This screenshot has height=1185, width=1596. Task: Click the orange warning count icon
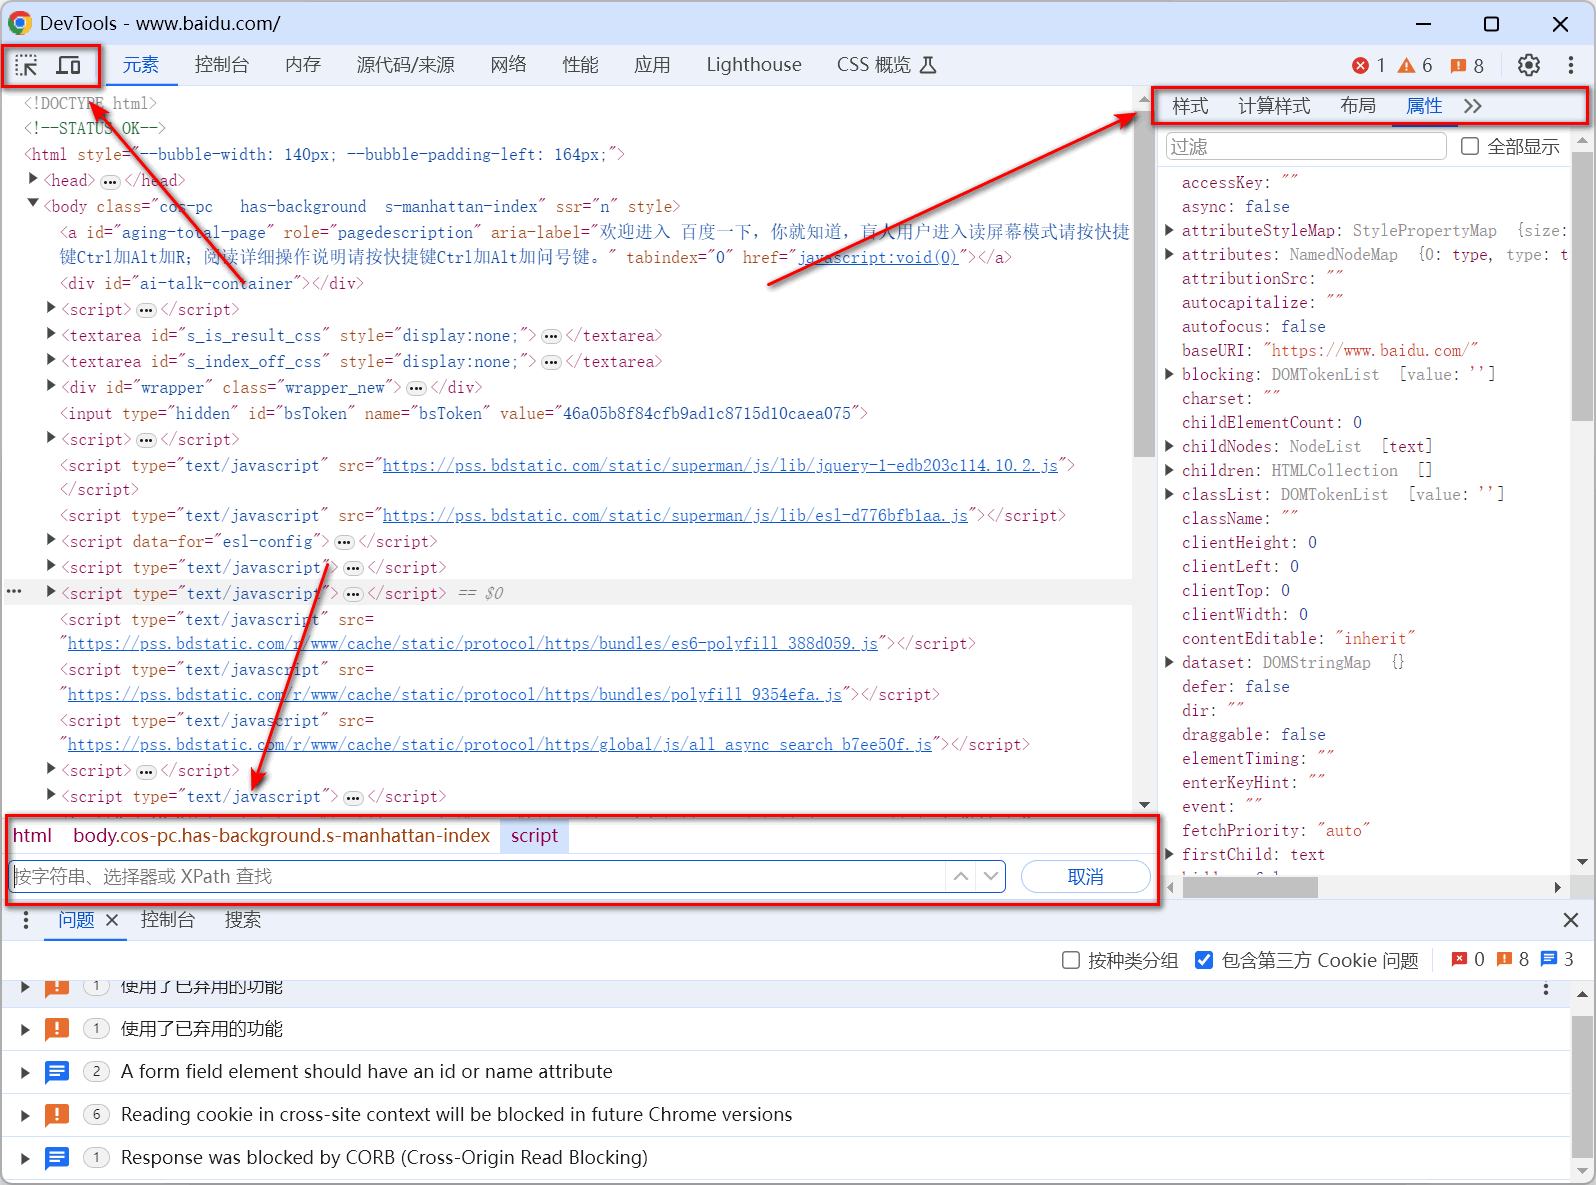[1407, 65]
